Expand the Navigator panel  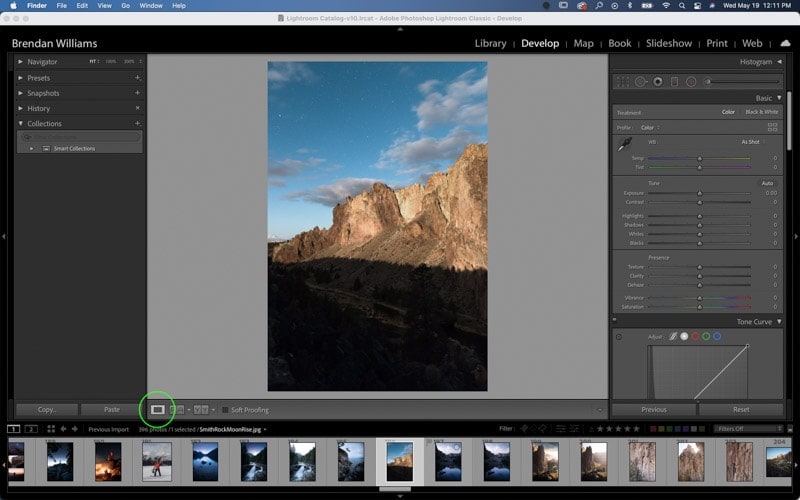point(20,61)
